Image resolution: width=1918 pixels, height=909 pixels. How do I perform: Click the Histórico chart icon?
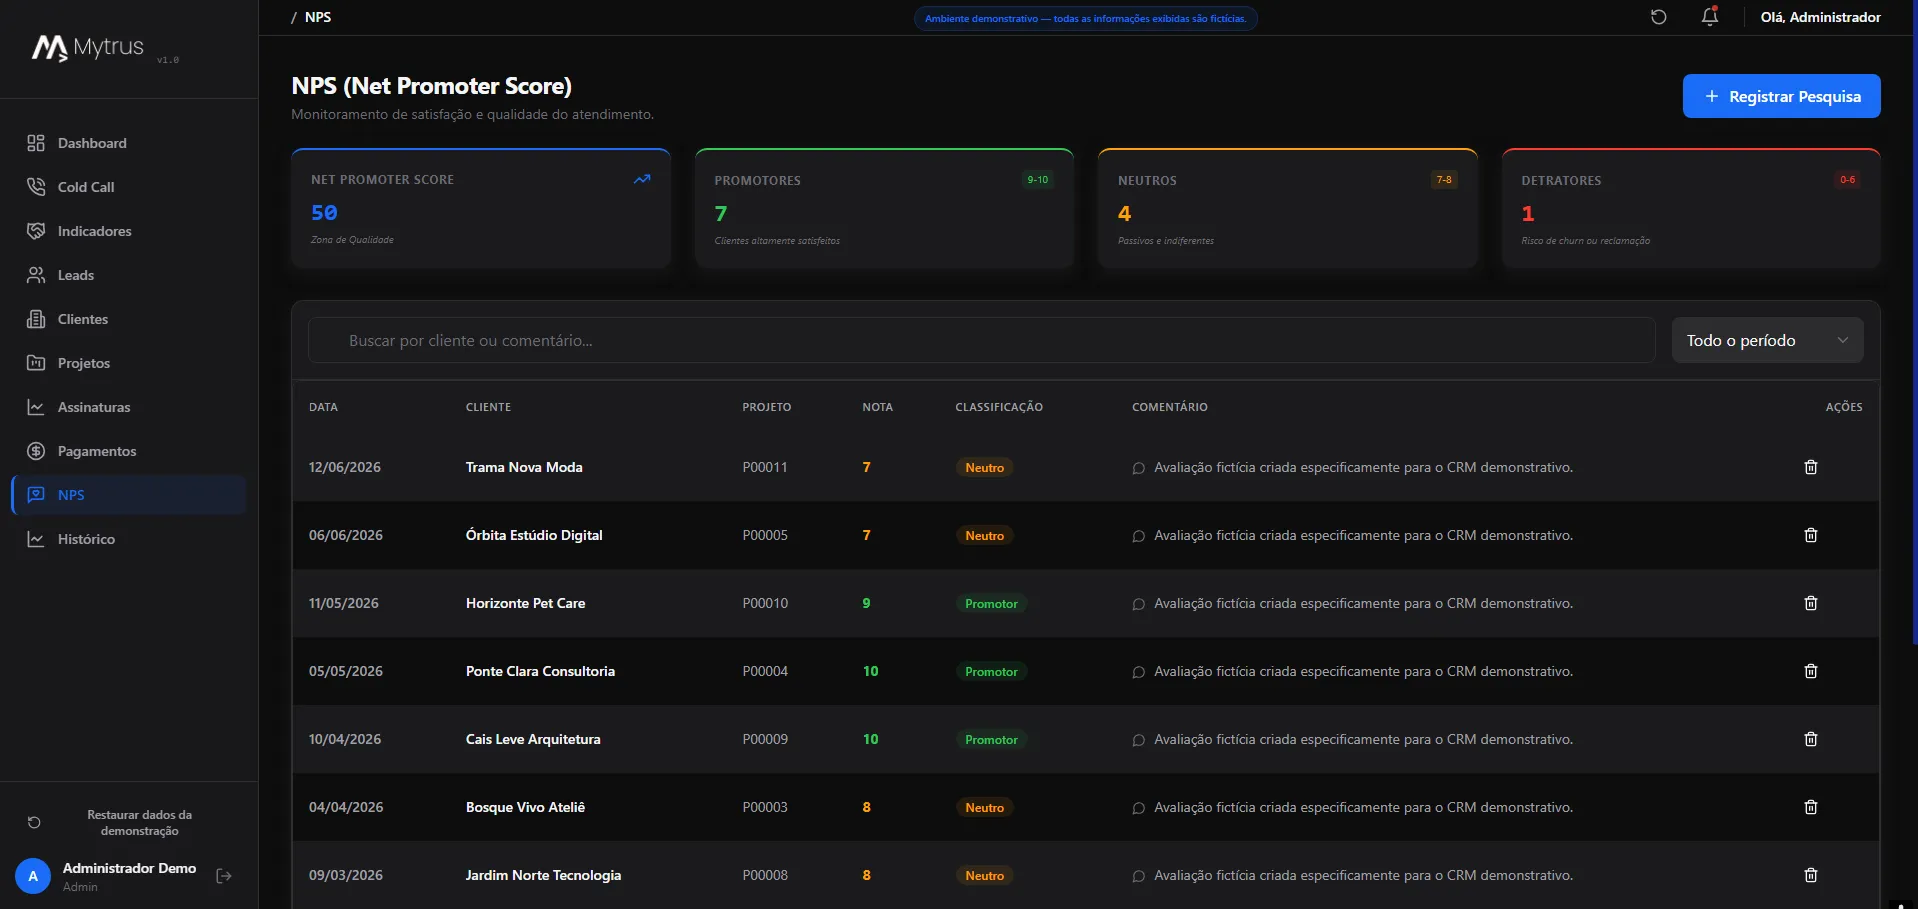(x=36, y=539)
